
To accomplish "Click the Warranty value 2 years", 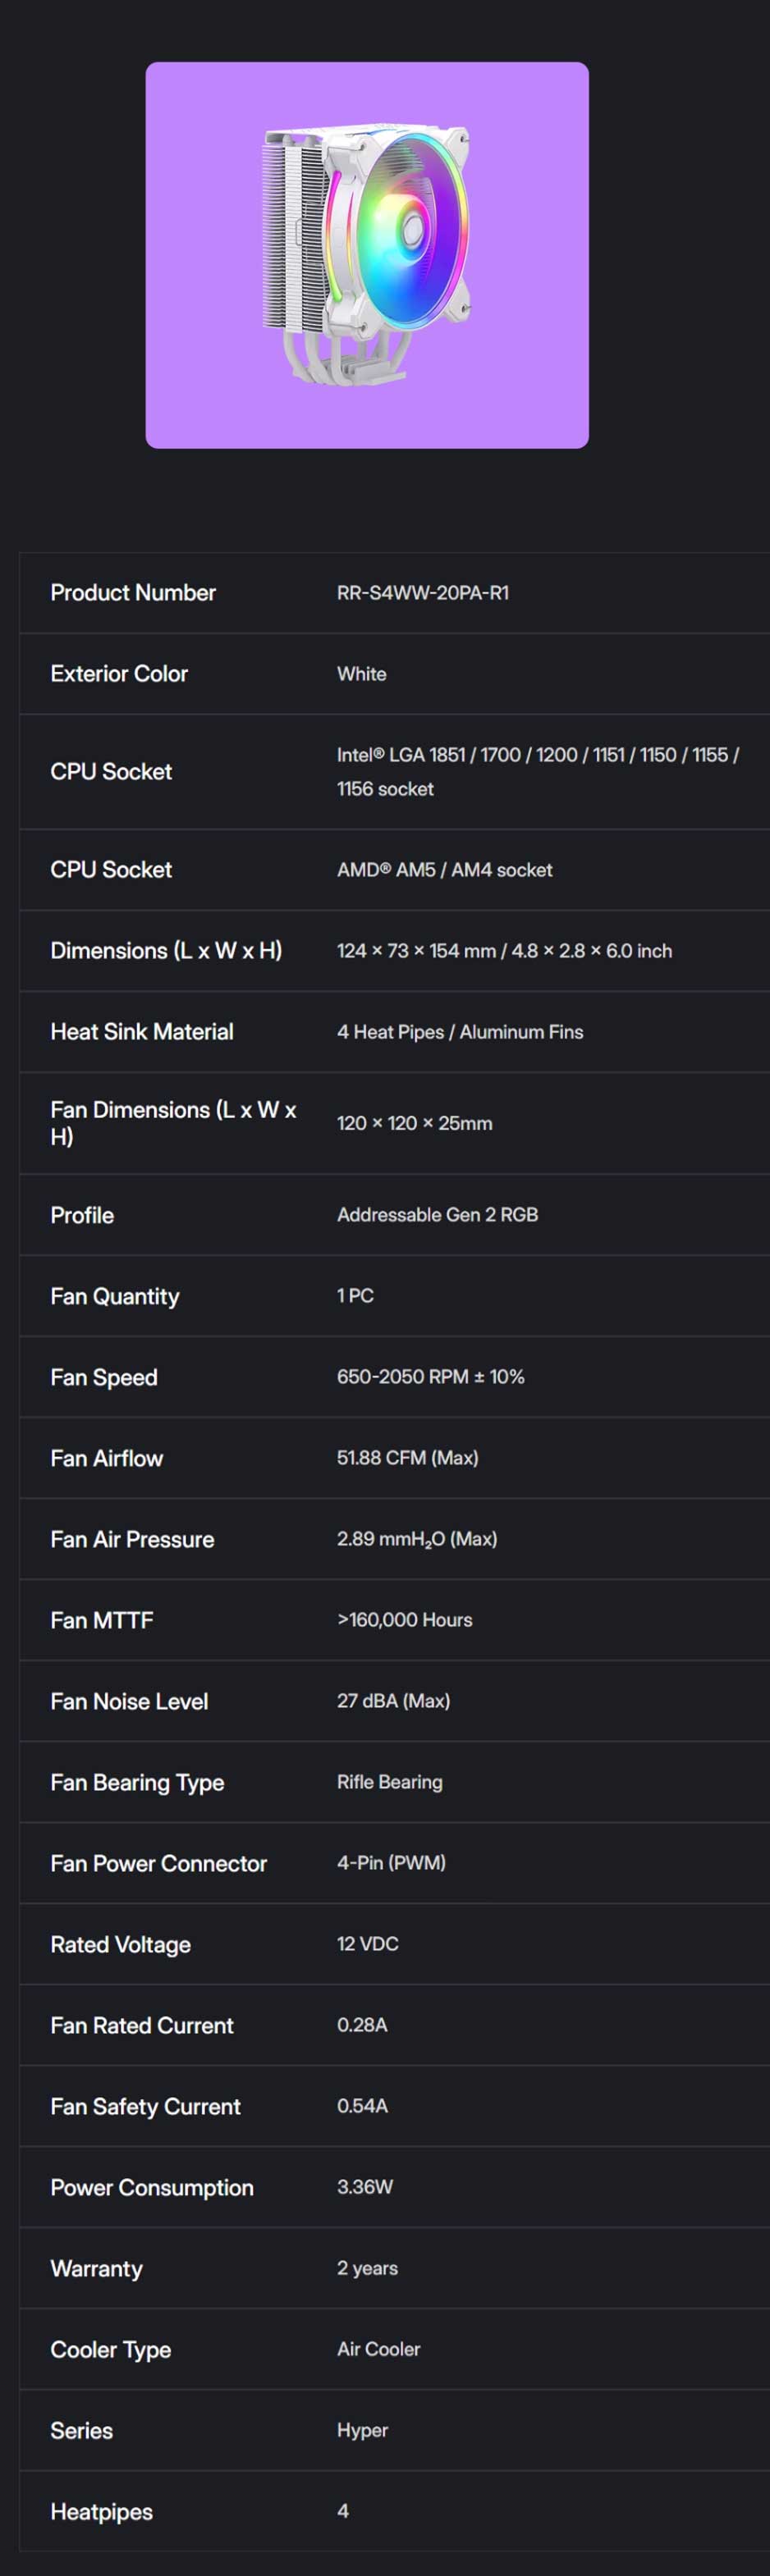I will pos(367,2268).
